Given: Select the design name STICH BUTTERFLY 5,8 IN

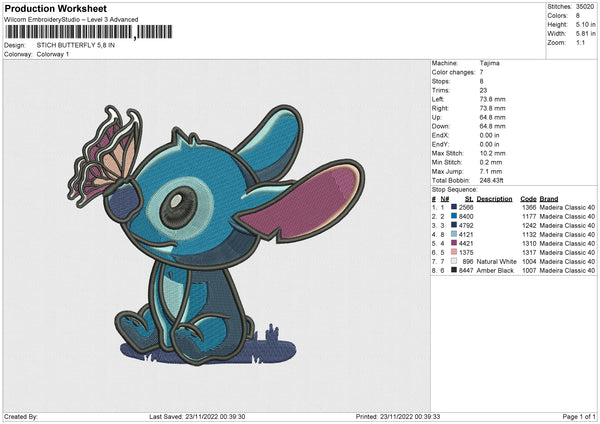Looking at the screenshot, I should click(x=76, y=45).
